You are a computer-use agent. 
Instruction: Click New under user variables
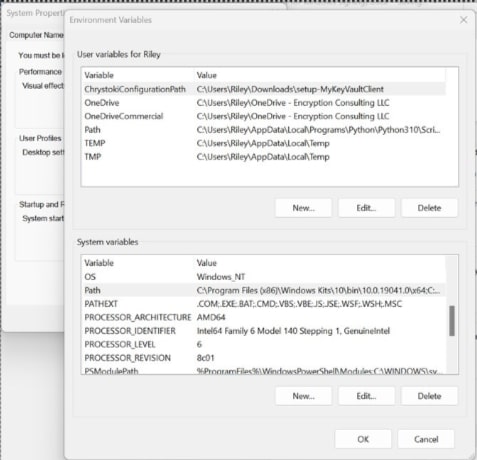303,208
